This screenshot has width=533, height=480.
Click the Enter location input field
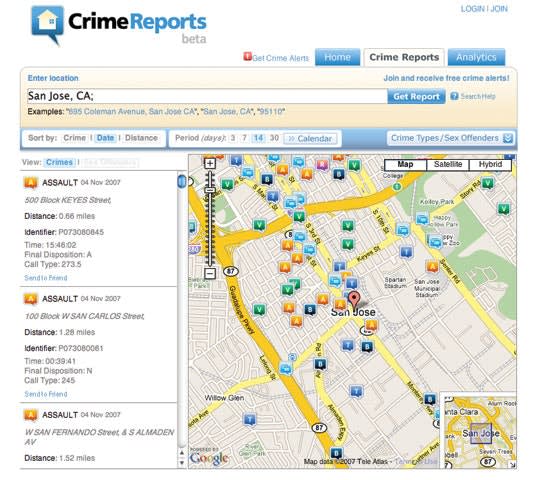[x=207, y=96]
